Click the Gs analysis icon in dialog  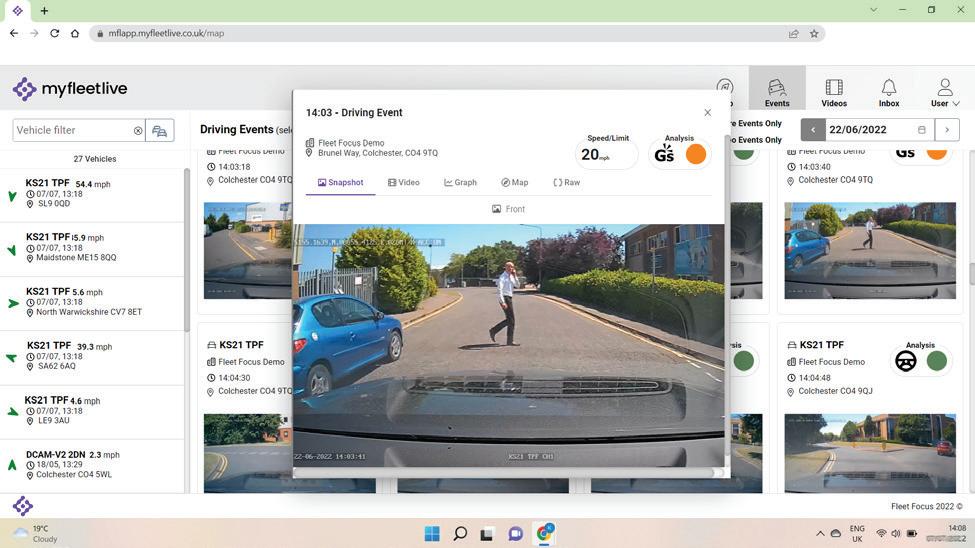(x=664, y=154)
